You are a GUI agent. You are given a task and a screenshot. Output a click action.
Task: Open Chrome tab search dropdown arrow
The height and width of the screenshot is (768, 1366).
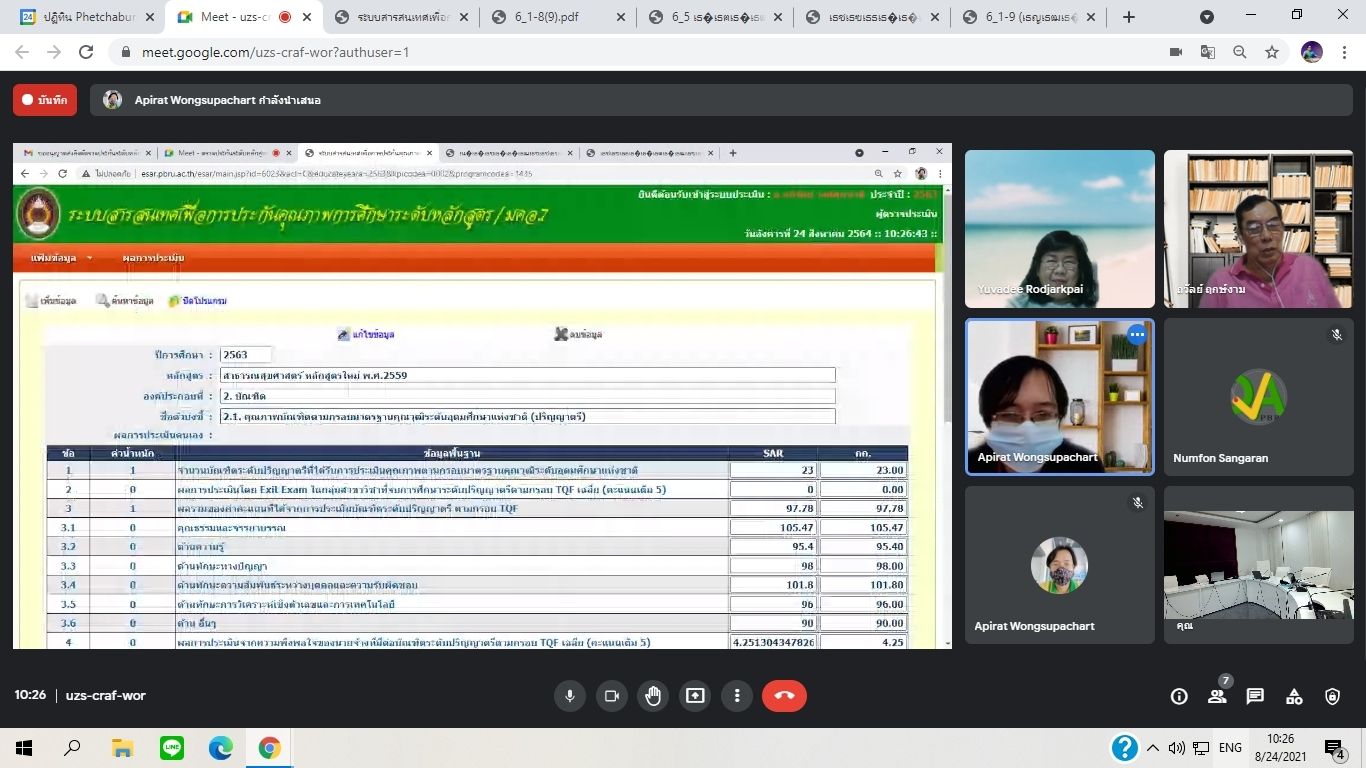click(x=1207, y=17)
